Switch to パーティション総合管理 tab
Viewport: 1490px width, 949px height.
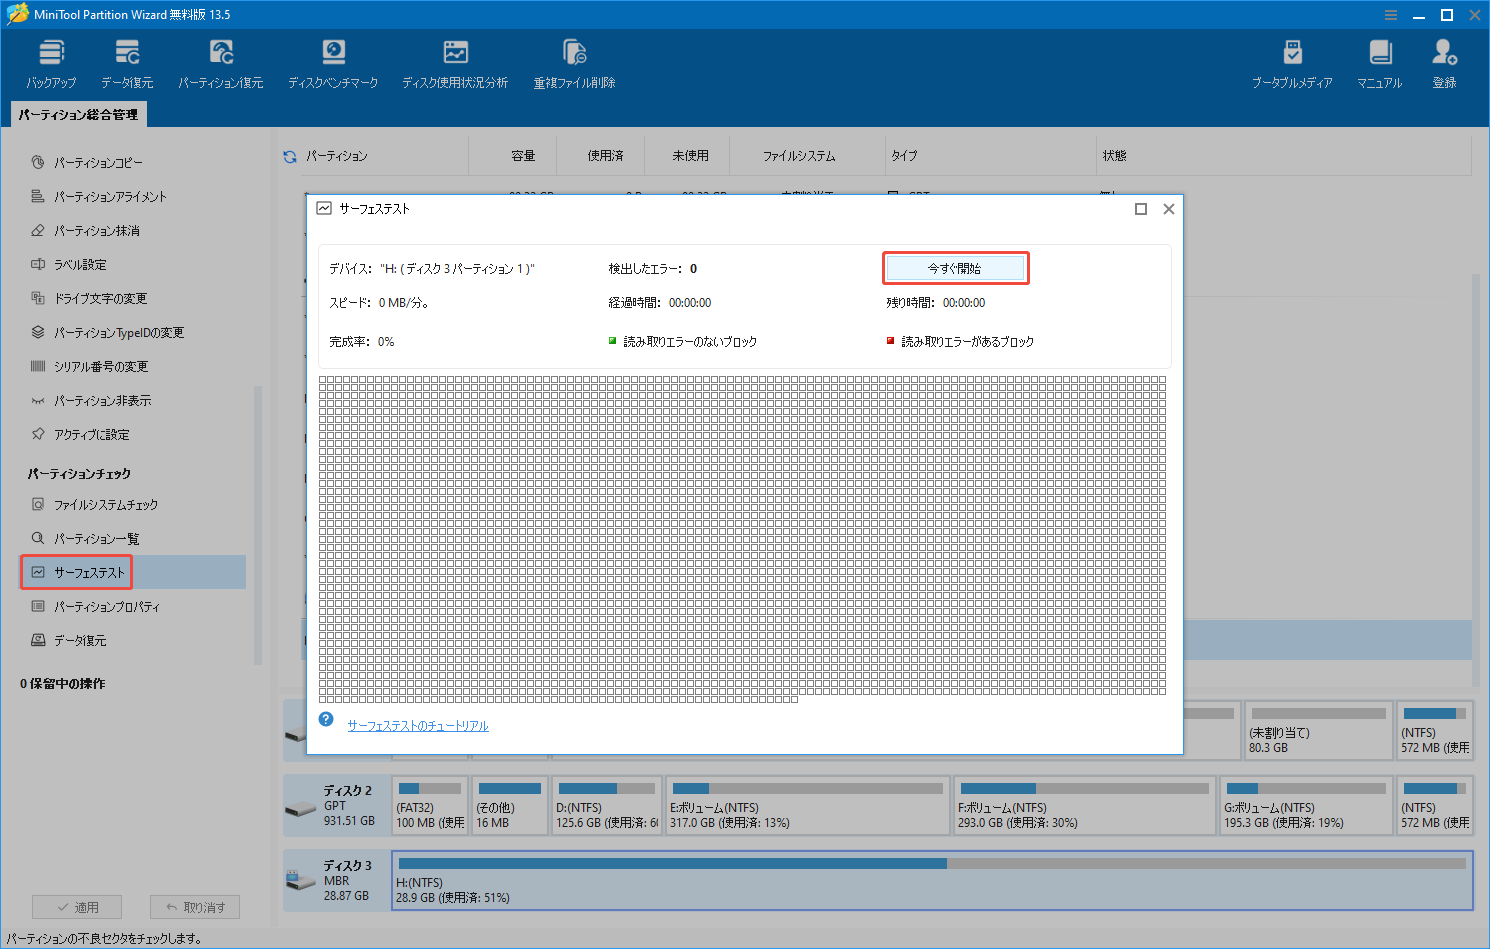[x=77, y=114]
